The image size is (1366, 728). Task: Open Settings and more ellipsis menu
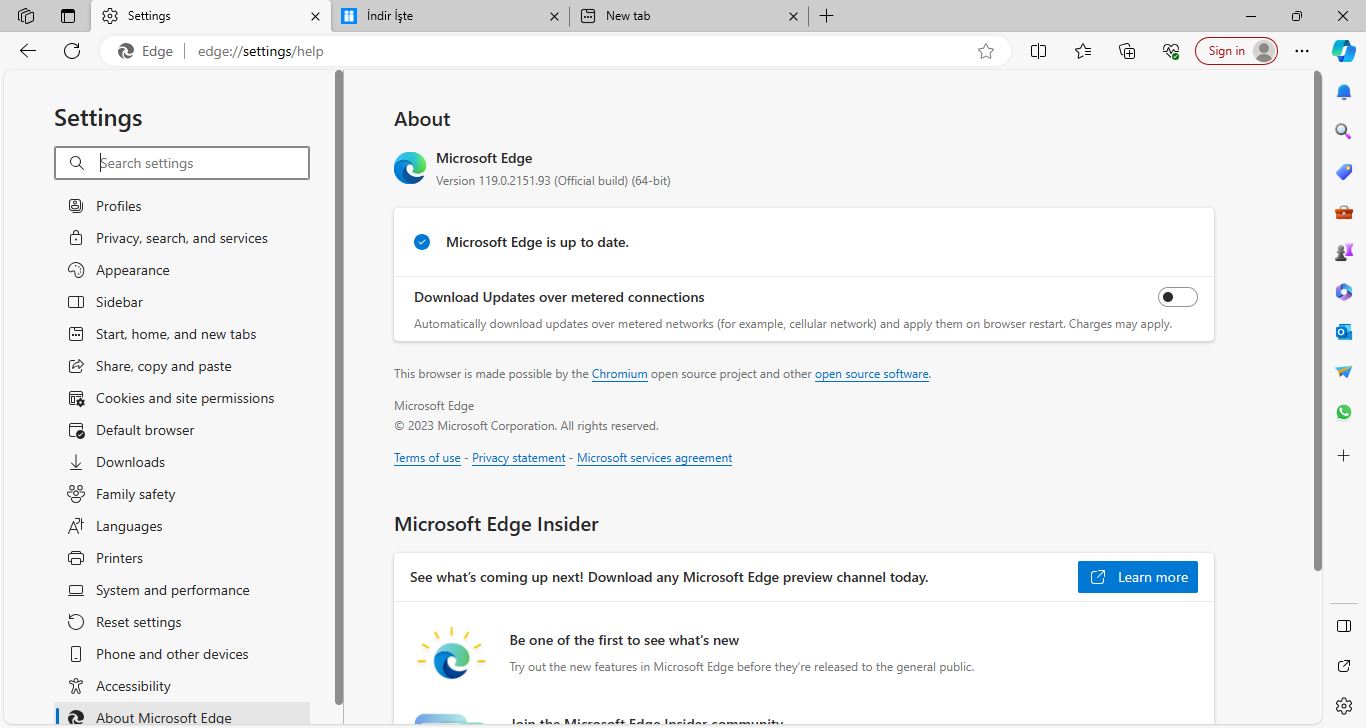click(x=1302, y=51)
